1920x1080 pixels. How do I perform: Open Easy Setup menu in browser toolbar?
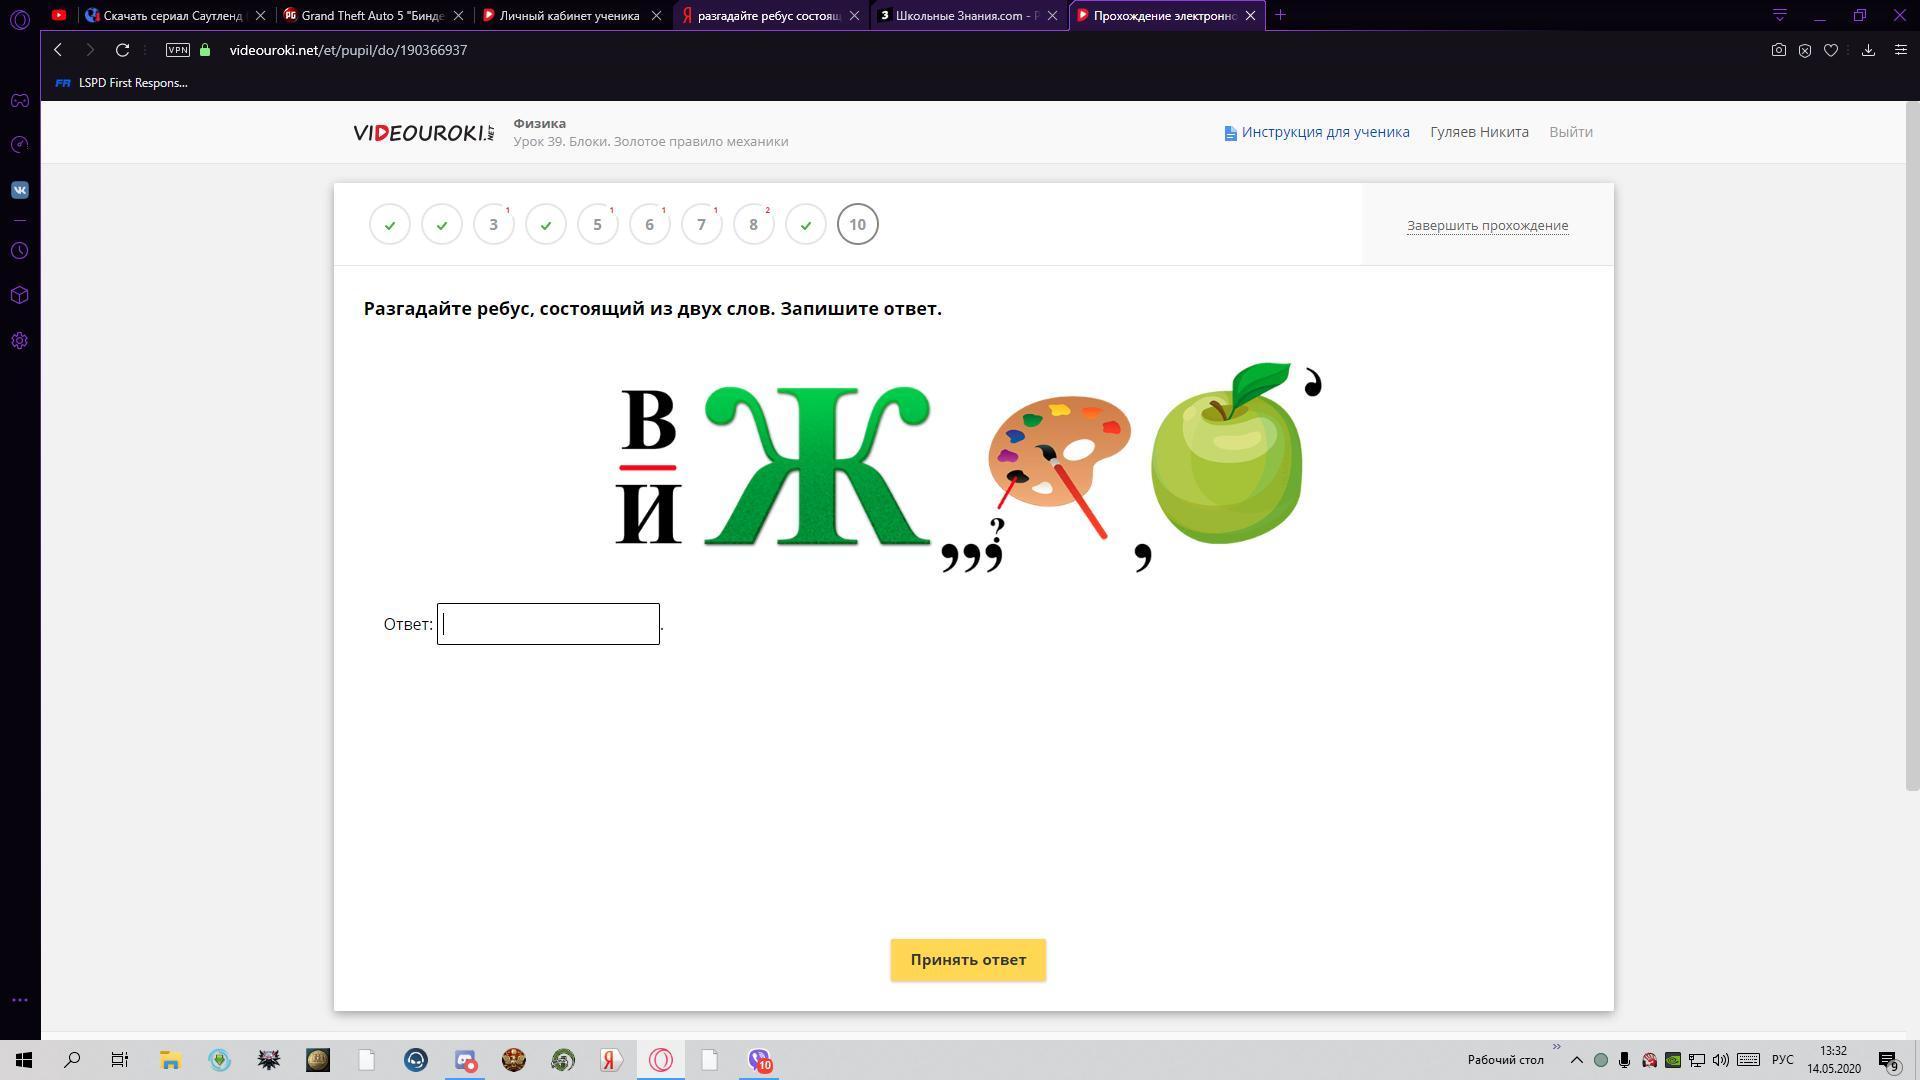[1900, 50]
